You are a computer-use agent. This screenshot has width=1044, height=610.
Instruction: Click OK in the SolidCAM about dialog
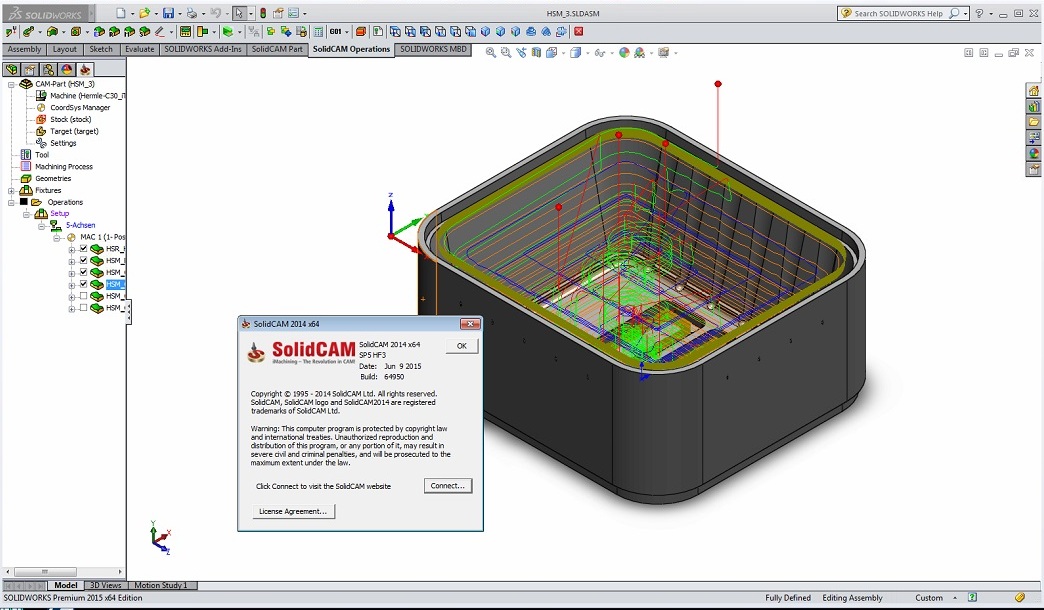461,346
